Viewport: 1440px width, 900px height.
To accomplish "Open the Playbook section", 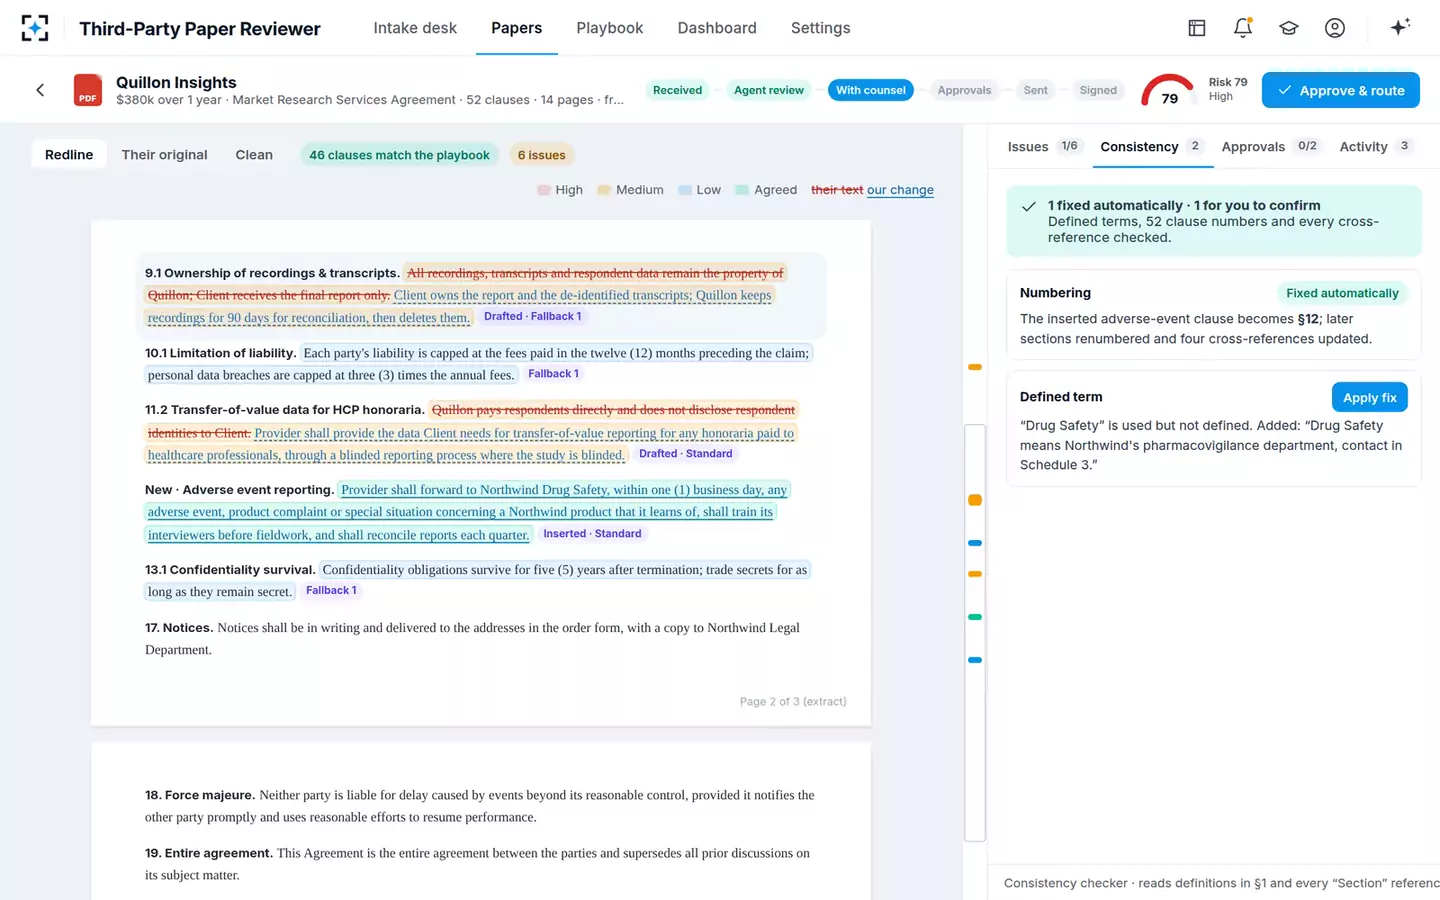I will [609, 28].
